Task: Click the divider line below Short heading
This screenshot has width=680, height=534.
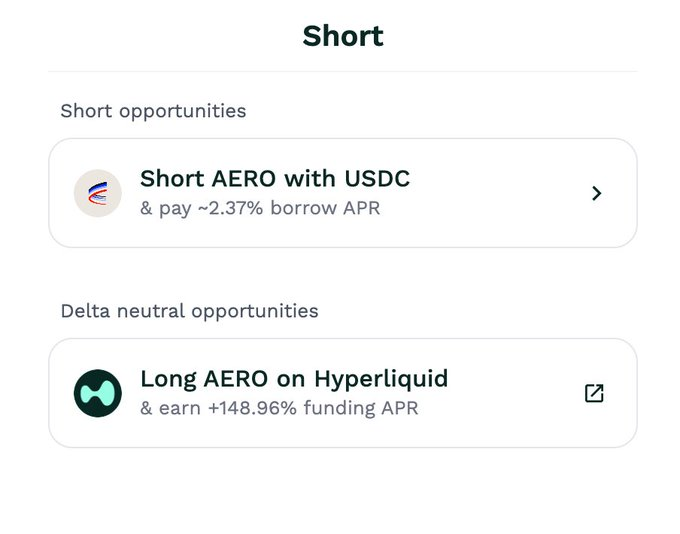Action: tap(343, 71)
